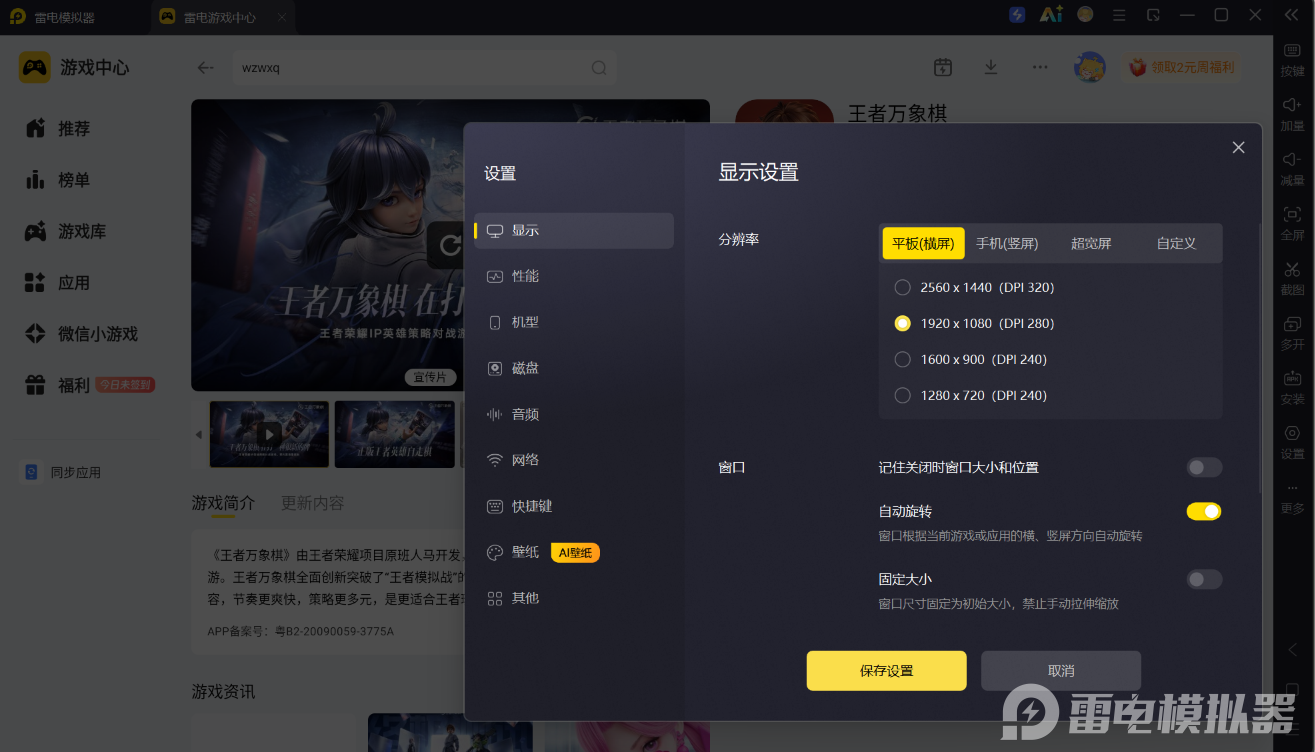Select the 正版王者英雄自走棋 thumbnail
Viewport: 1315px width, 752px height.
(x=395, y=434)
